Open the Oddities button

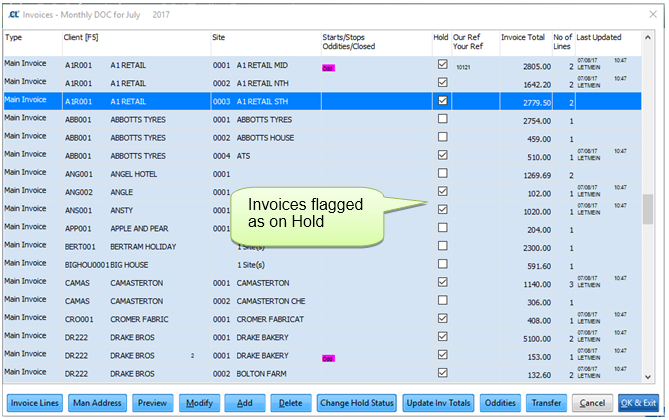tap(500, 402)
